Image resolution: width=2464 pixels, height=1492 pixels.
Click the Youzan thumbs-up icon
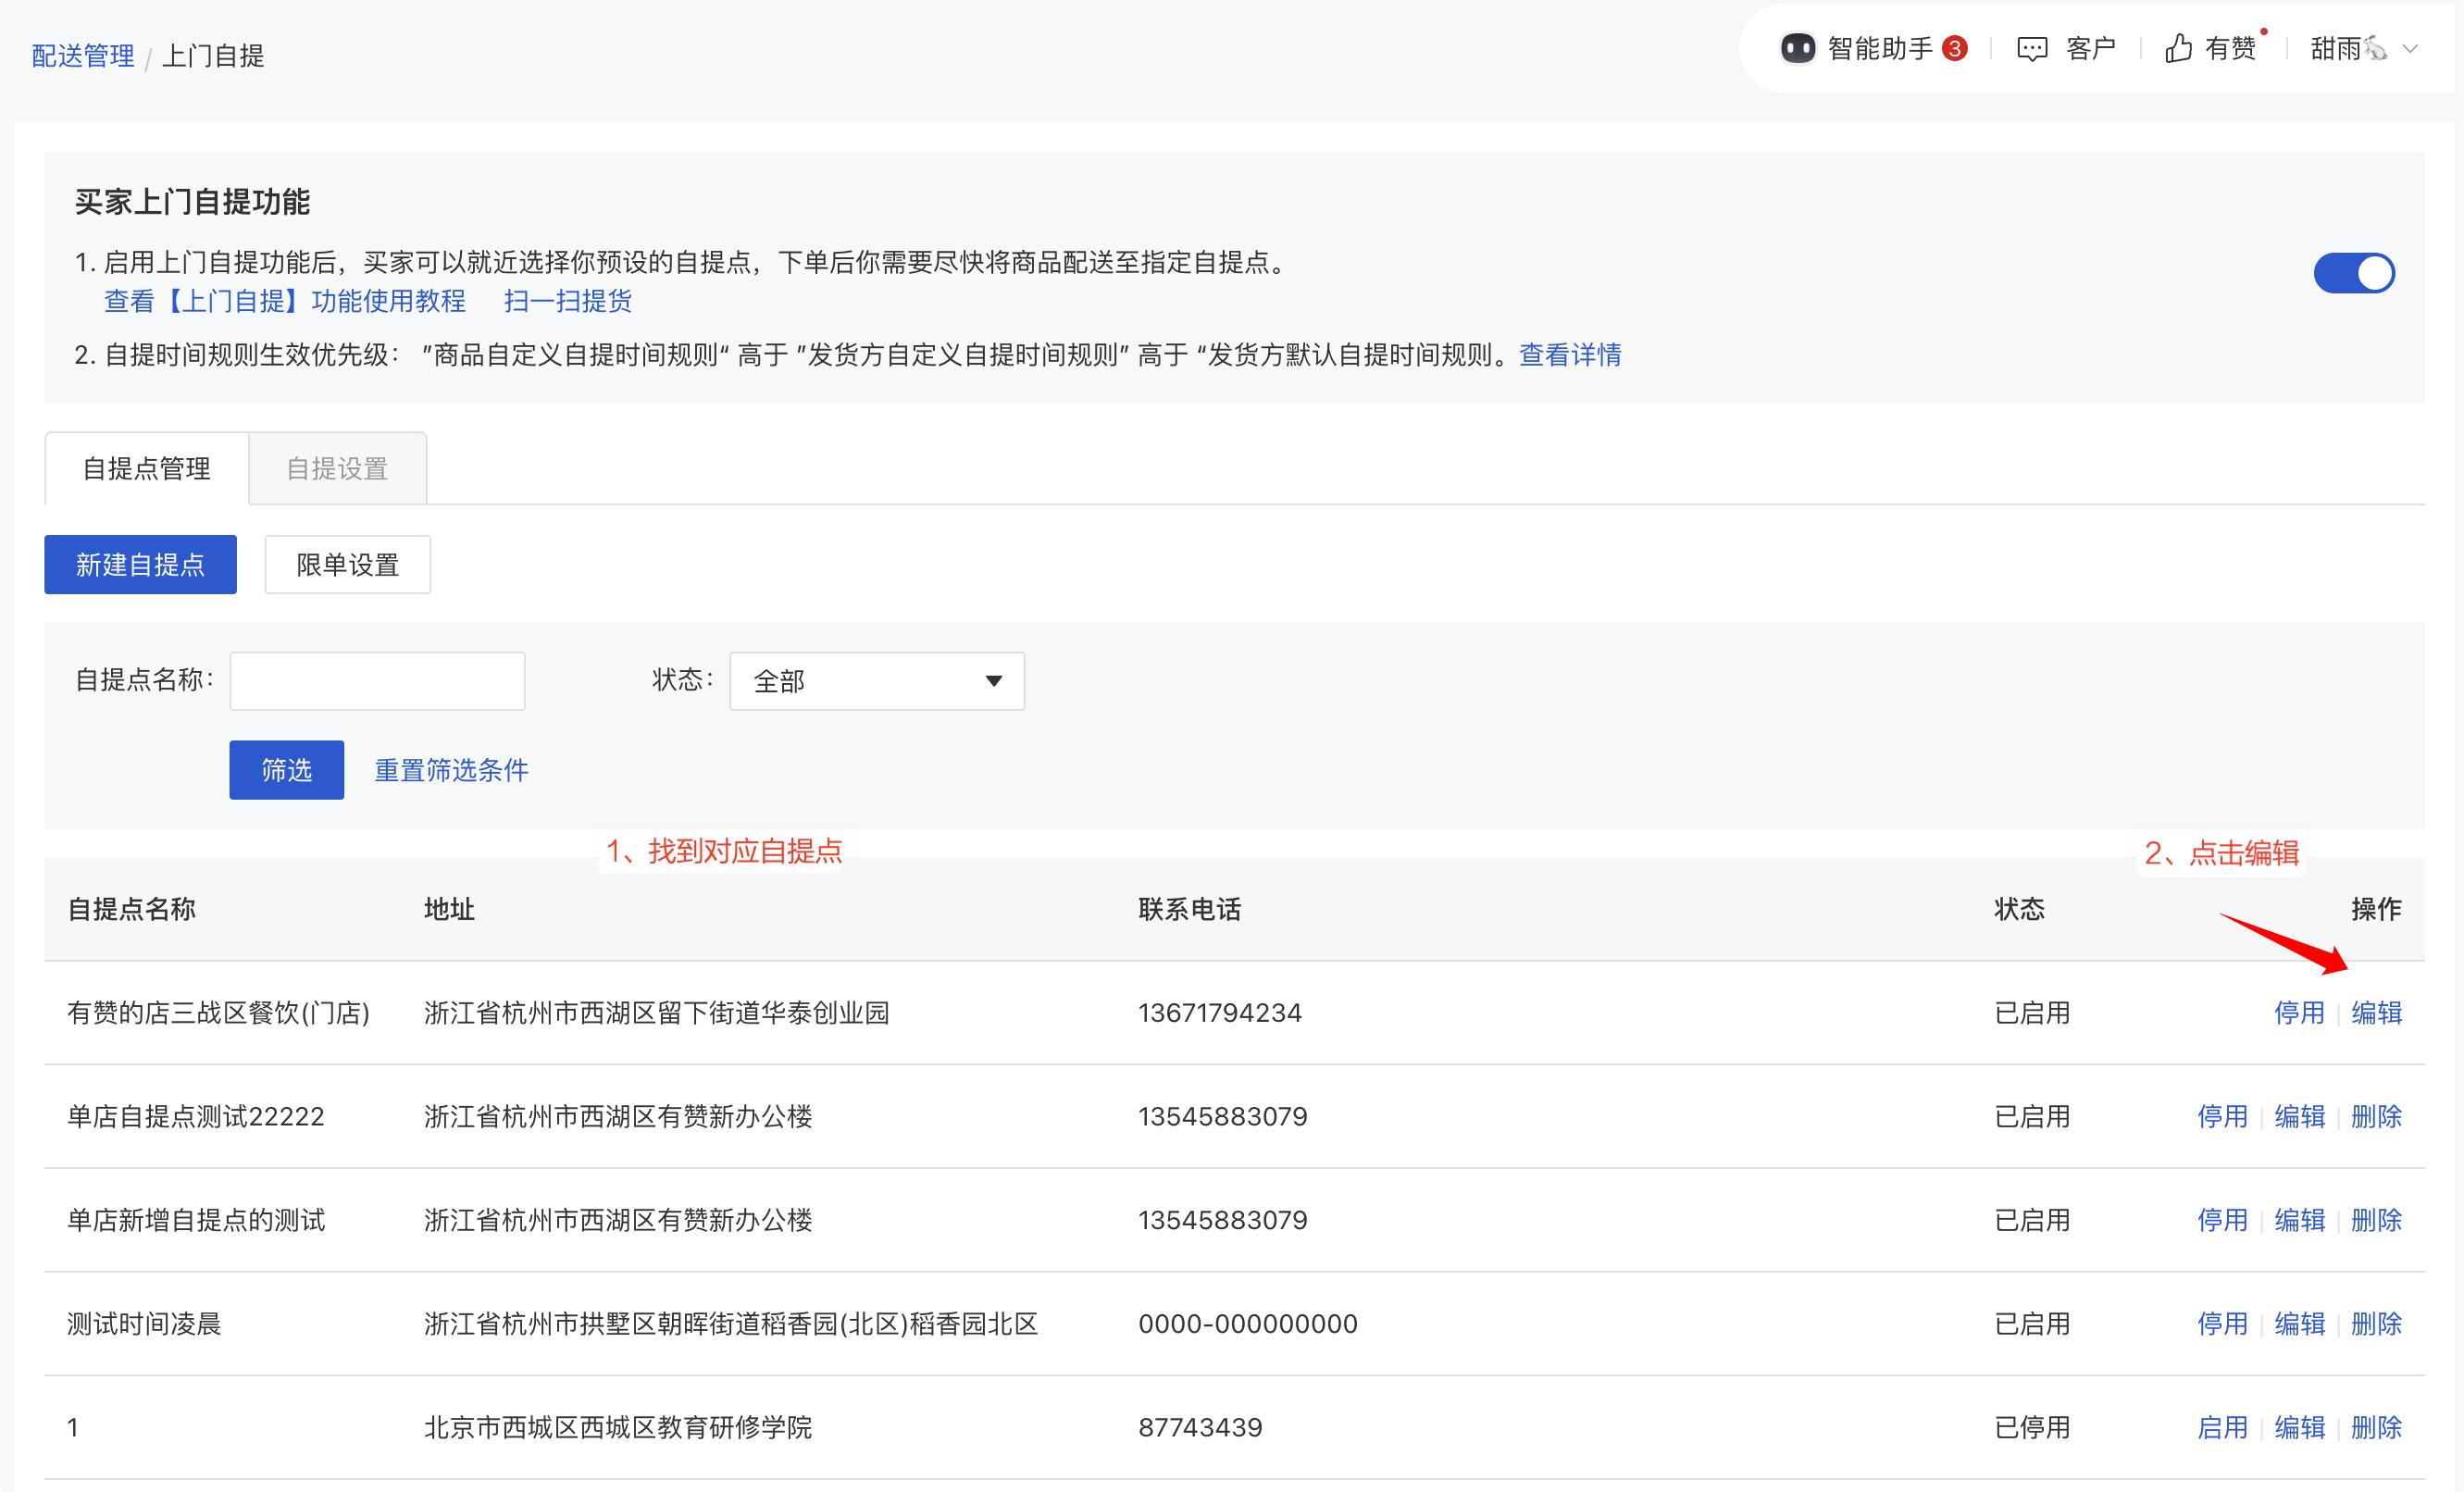click(2178, 48)
